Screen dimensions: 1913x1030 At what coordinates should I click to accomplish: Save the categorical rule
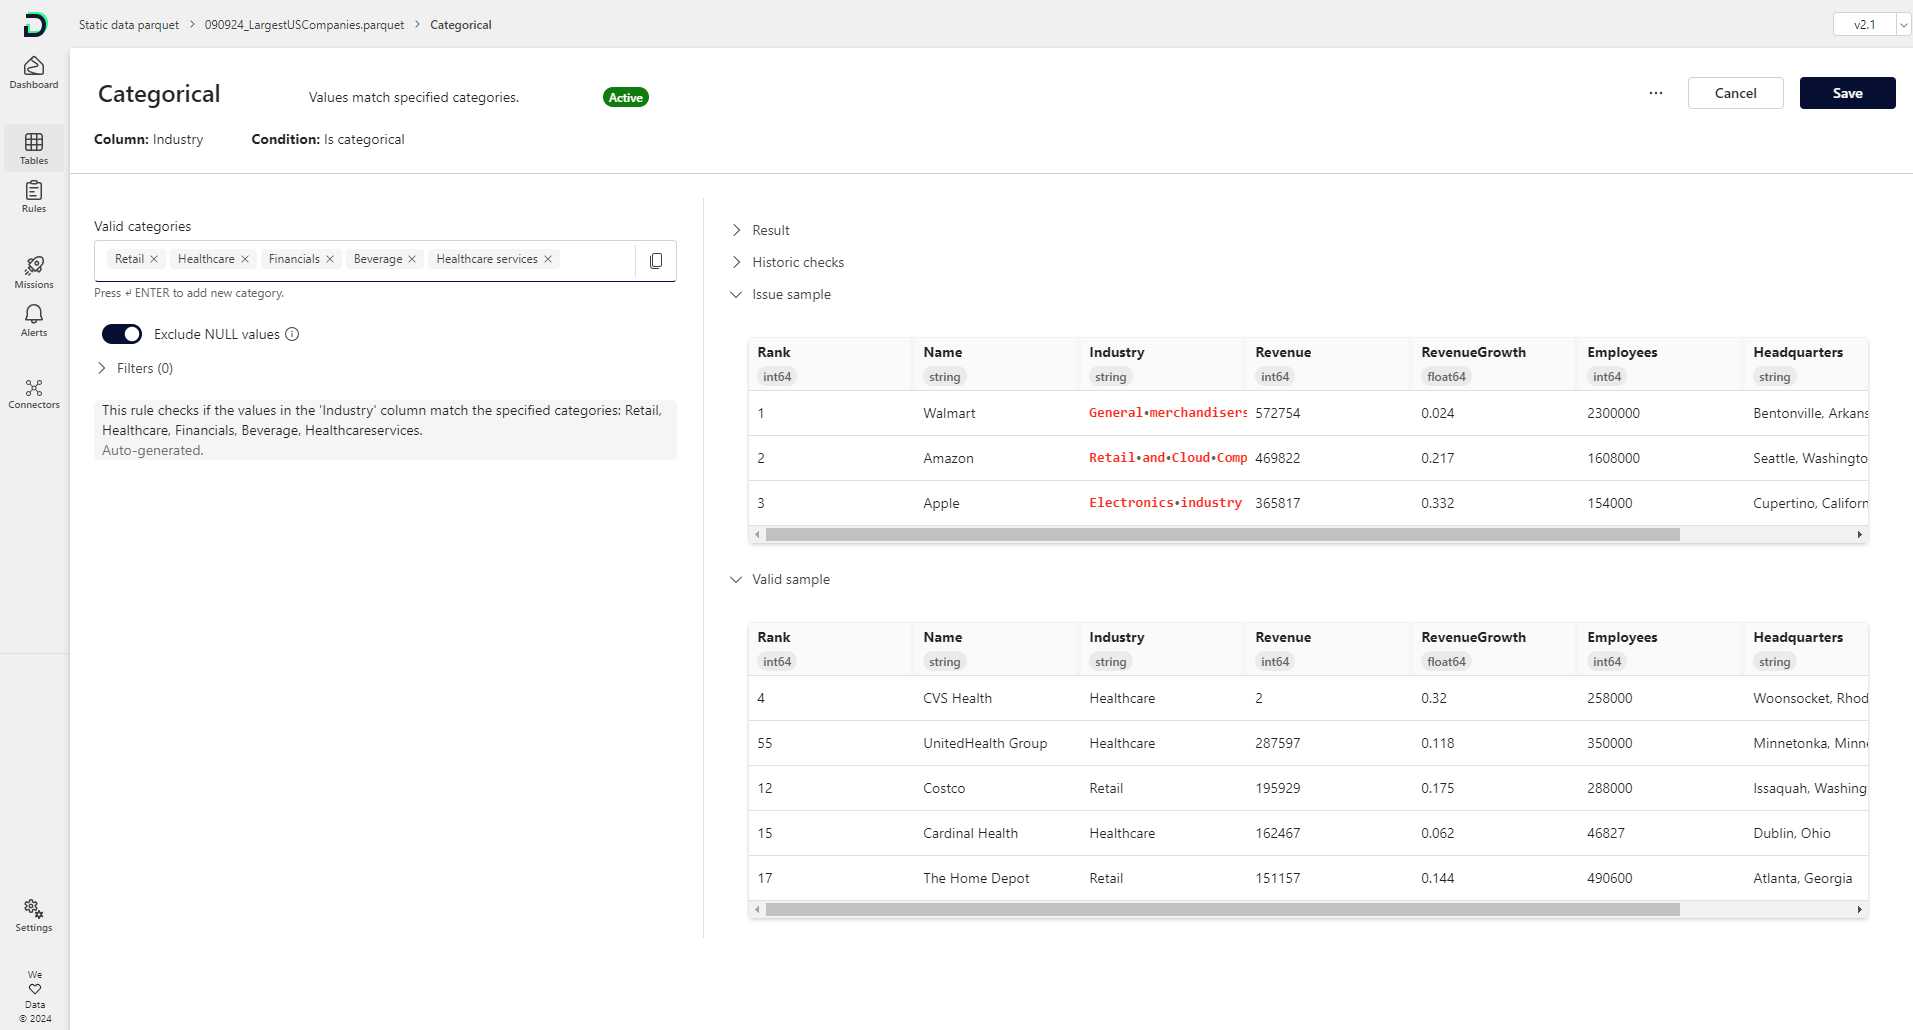[1847, 93]
